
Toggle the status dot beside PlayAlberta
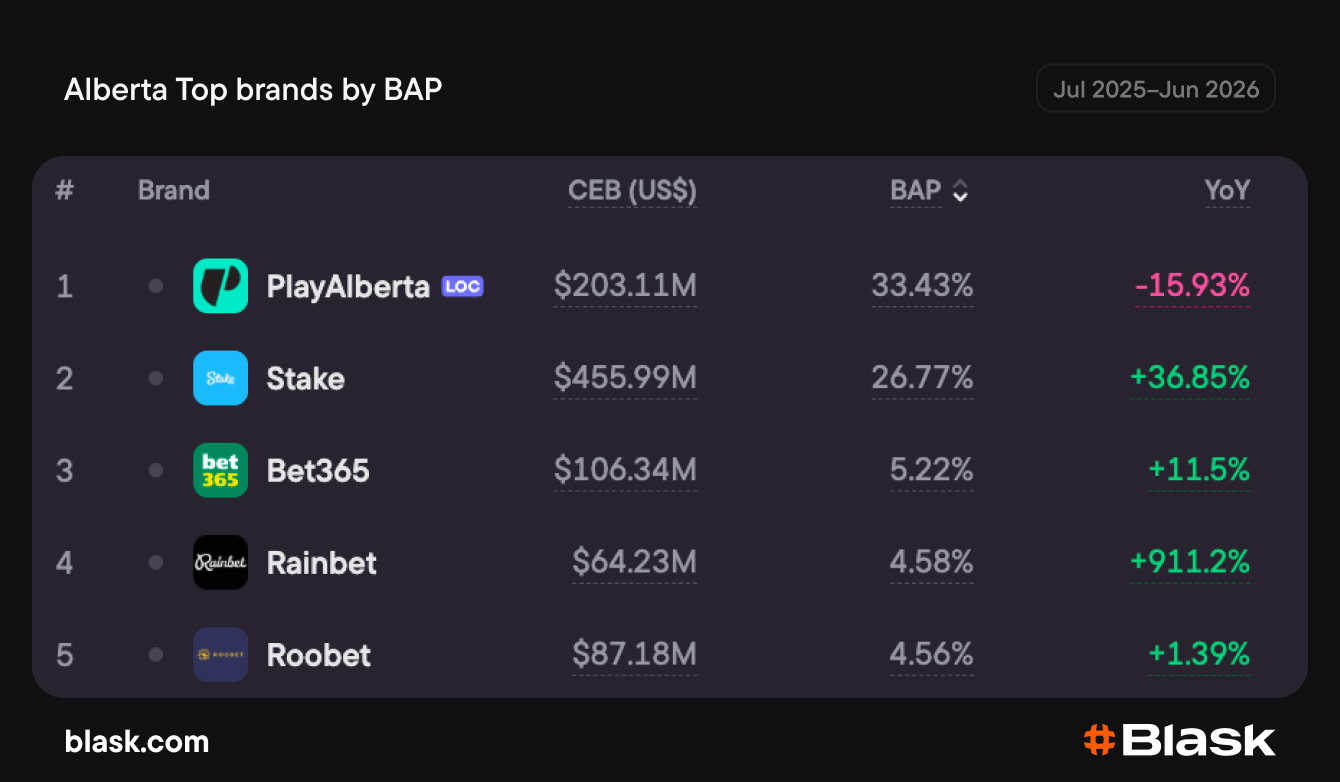pos(155,286)
